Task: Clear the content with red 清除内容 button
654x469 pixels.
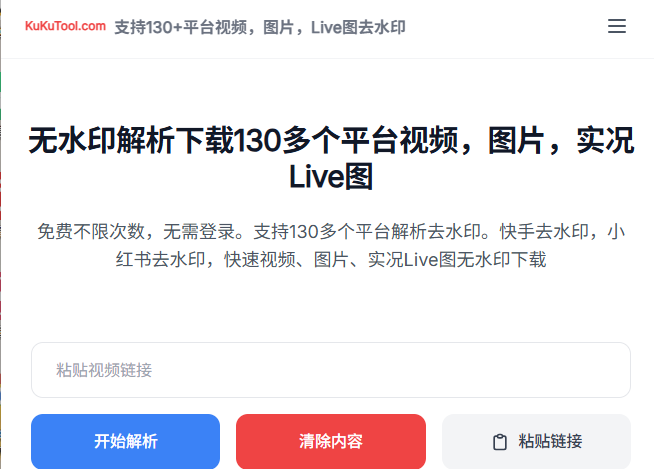Action: tap(331, 441)
